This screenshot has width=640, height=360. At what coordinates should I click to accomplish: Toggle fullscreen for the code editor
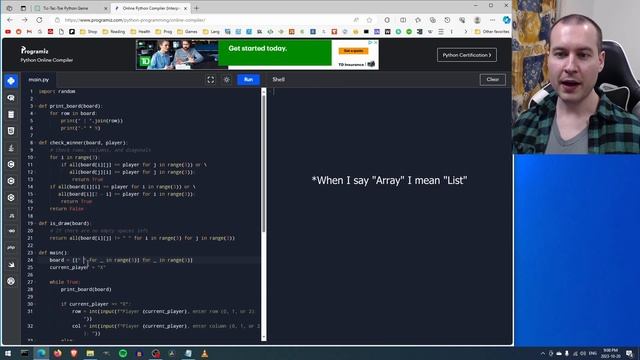pyautogui.click(x=211, y=80)
